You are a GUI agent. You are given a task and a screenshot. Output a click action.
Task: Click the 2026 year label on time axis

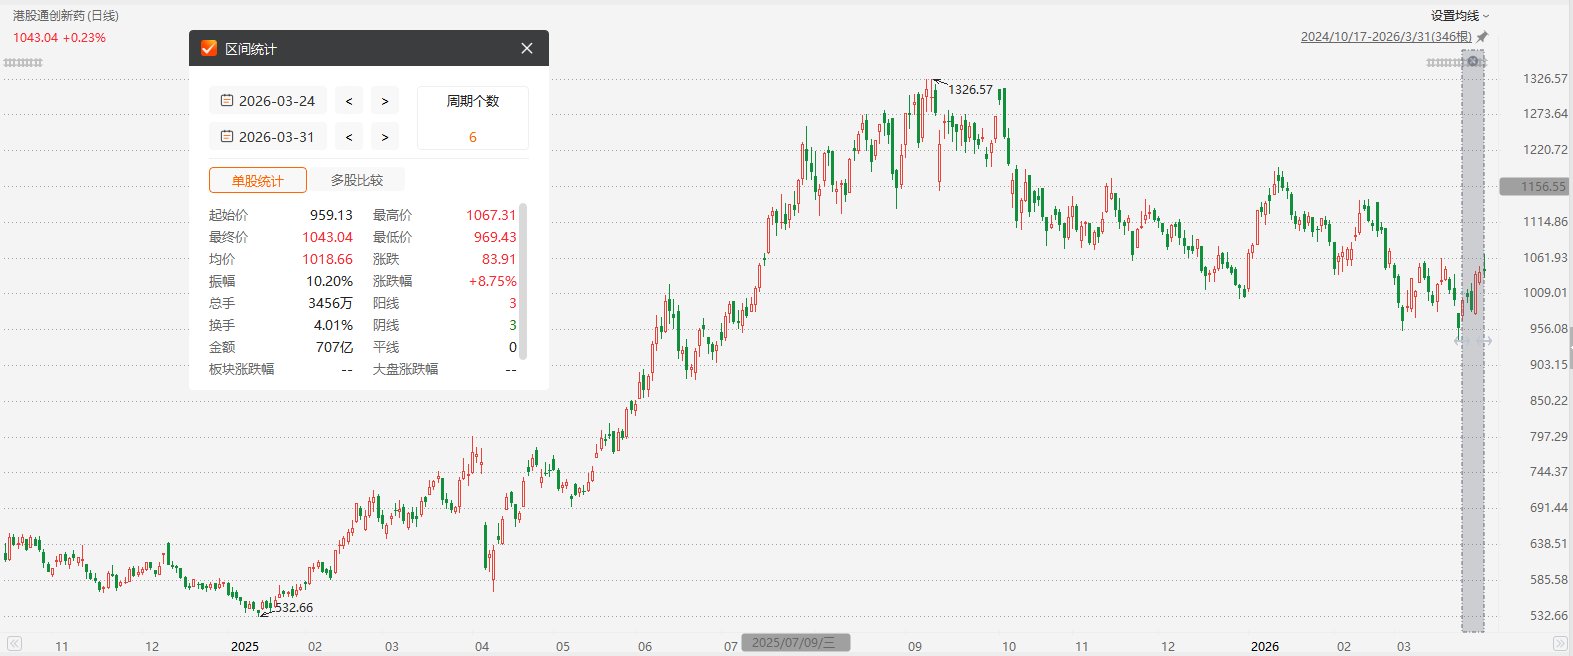1265,646
